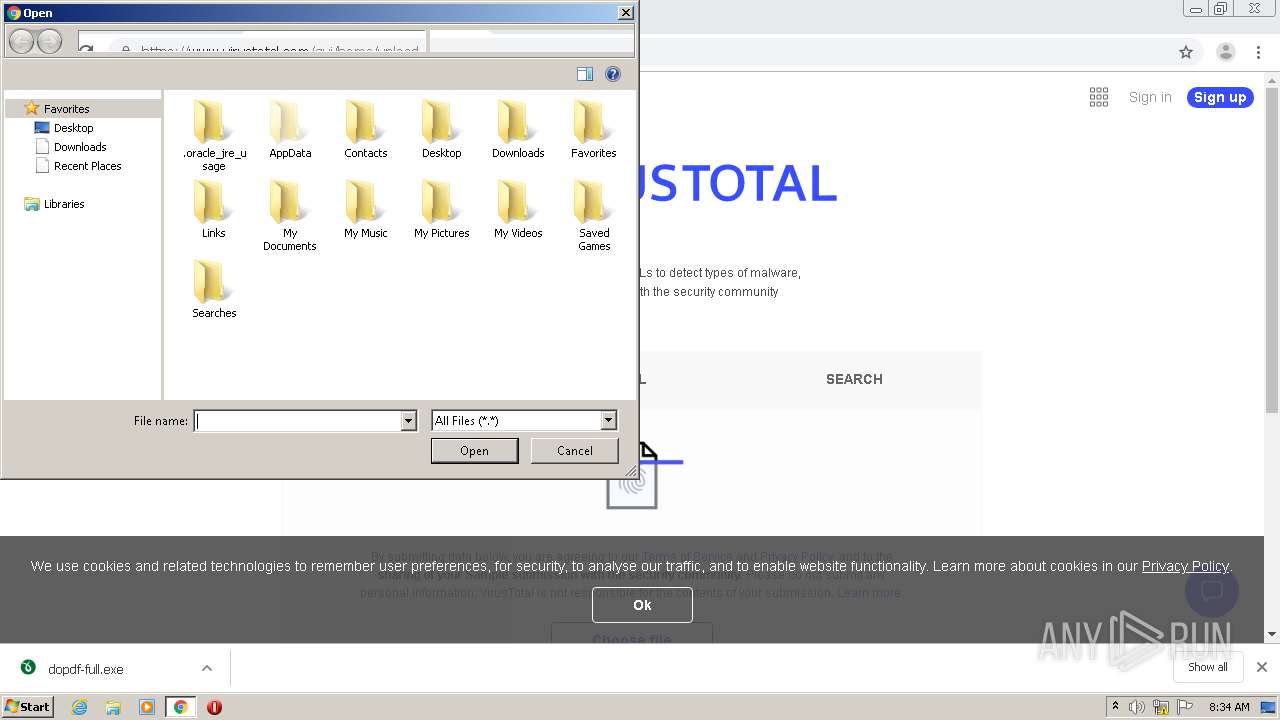Click the Sign in link
Screen dimensions: 1280x720
[x=1150, y=97]
